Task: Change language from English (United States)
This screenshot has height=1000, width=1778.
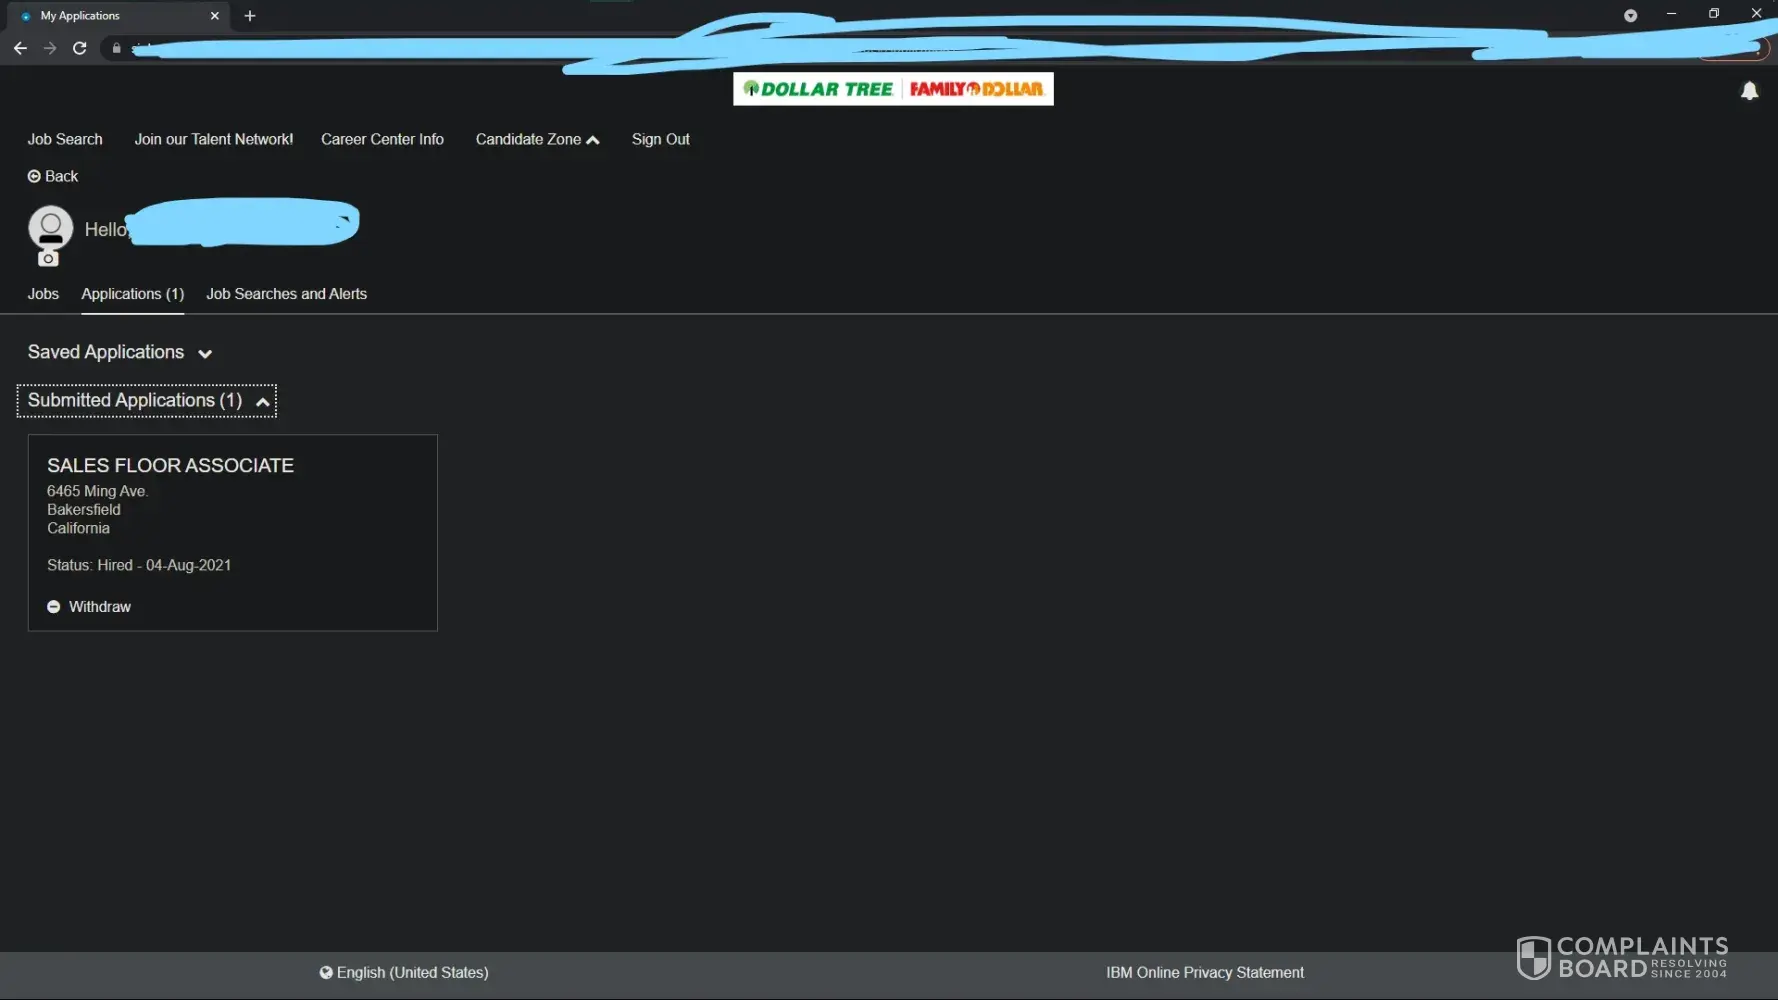Action: click(404, 972)
